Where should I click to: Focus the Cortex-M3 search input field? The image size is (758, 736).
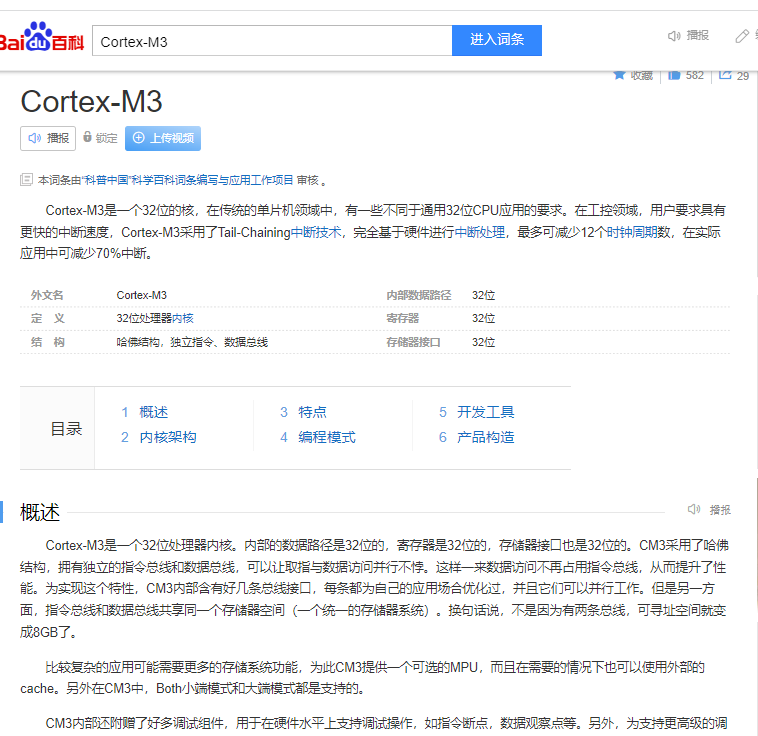272,41
